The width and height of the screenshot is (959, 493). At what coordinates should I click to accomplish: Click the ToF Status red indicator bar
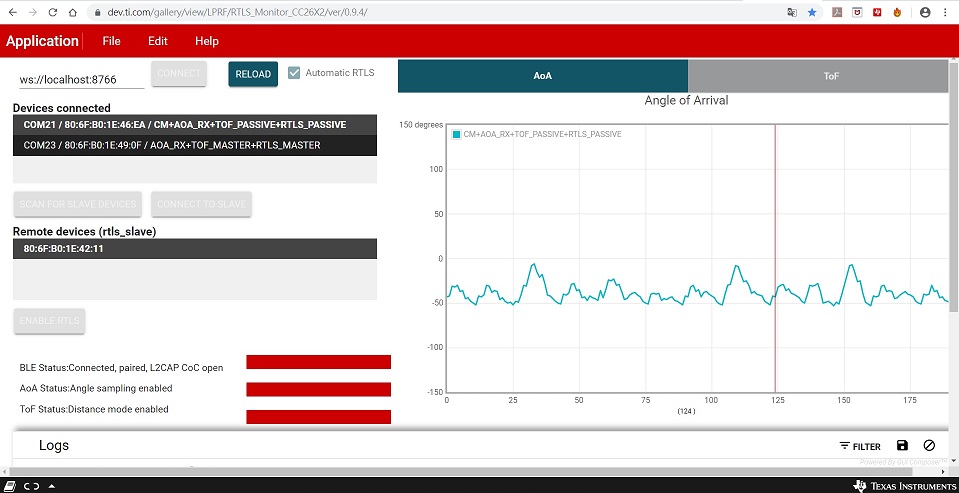(x=318, y=417)
